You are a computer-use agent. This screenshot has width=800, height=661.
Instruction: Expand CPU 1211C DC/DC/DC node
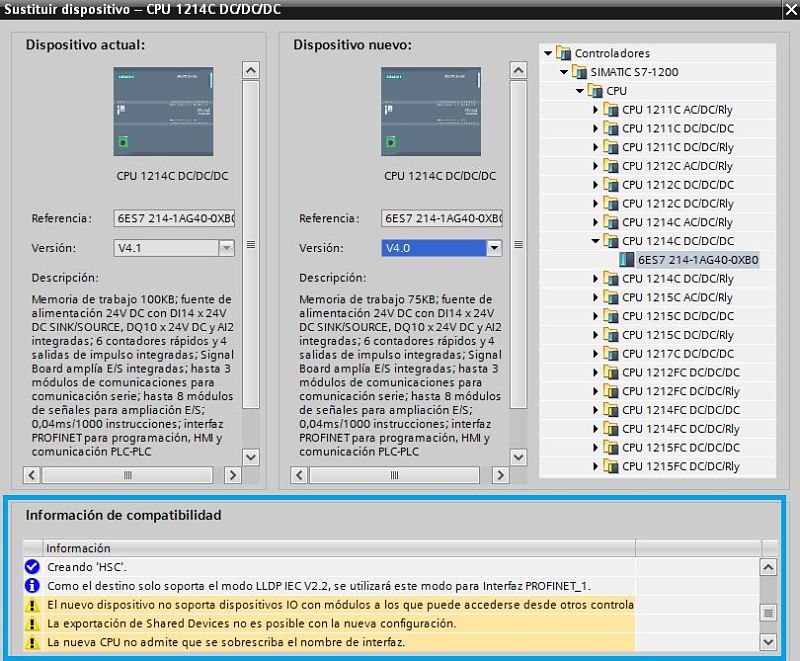[x=595, y=129]
